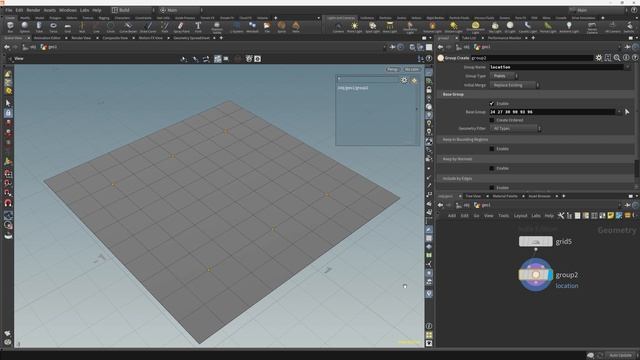Select the Torus shelf tool
The image size is (640, 360).
coord(53,27)
